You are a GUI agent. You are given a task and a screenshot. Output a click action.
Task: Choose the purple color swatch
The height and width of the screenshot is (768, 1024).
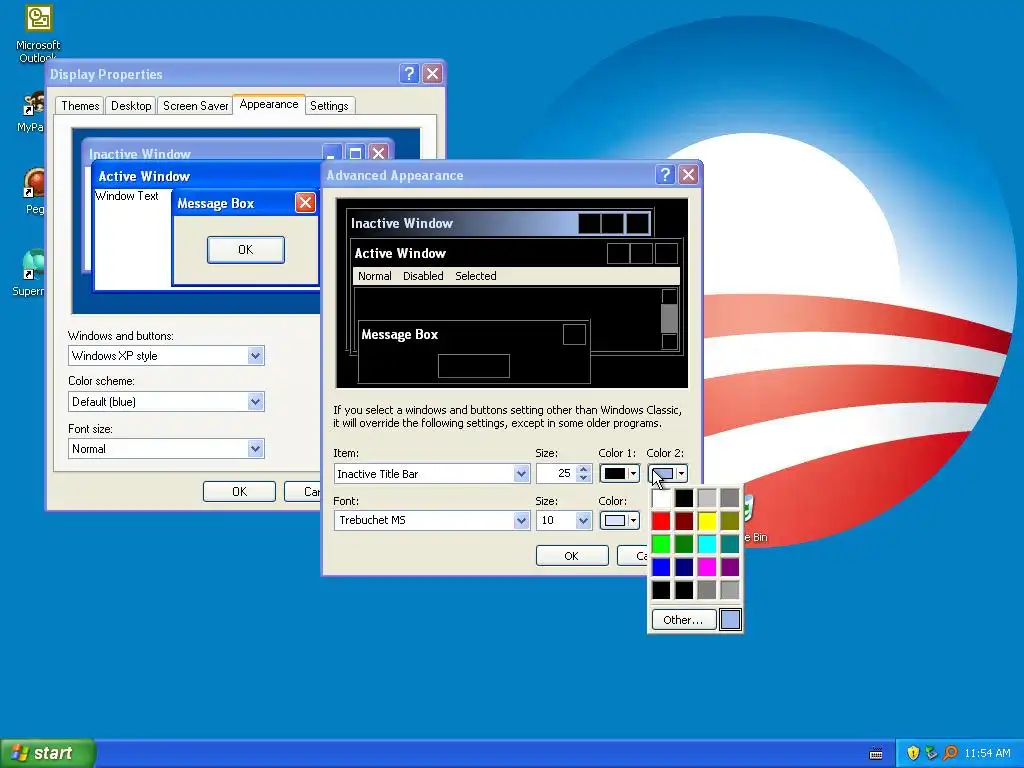pyautogui.click(x=729, y=567)
